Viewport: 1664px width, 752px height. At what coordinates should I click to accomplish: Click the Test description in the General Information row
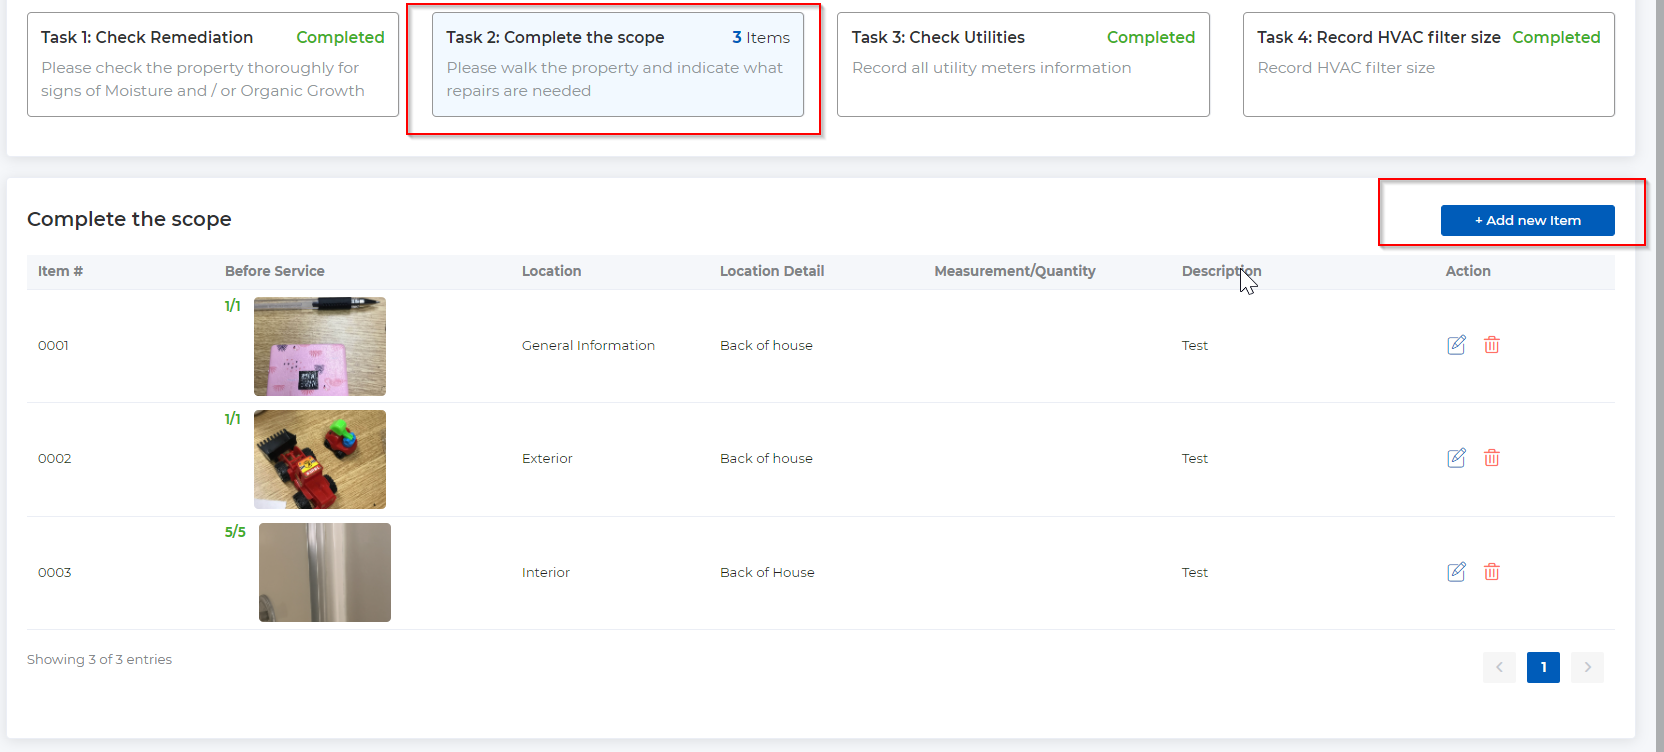[x=1195, y=345]
